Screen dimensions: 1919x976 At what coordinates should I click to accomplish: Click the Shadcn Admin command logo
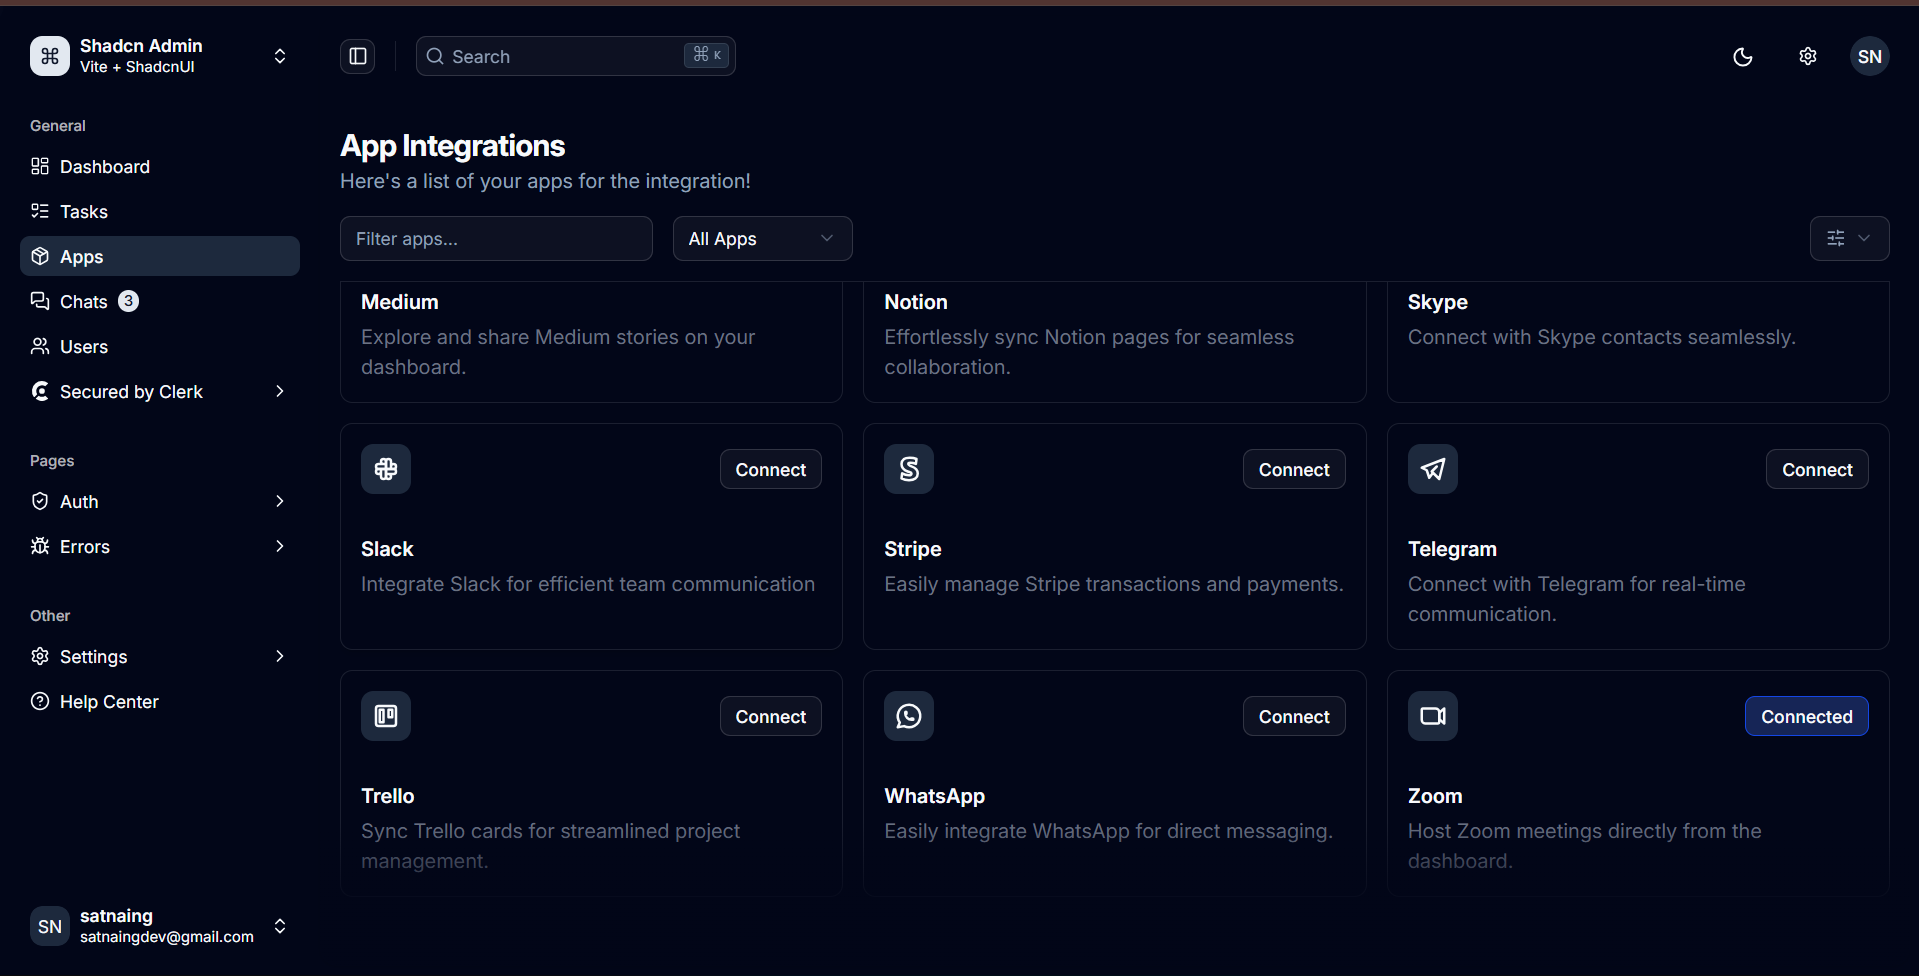coord(50,56)
